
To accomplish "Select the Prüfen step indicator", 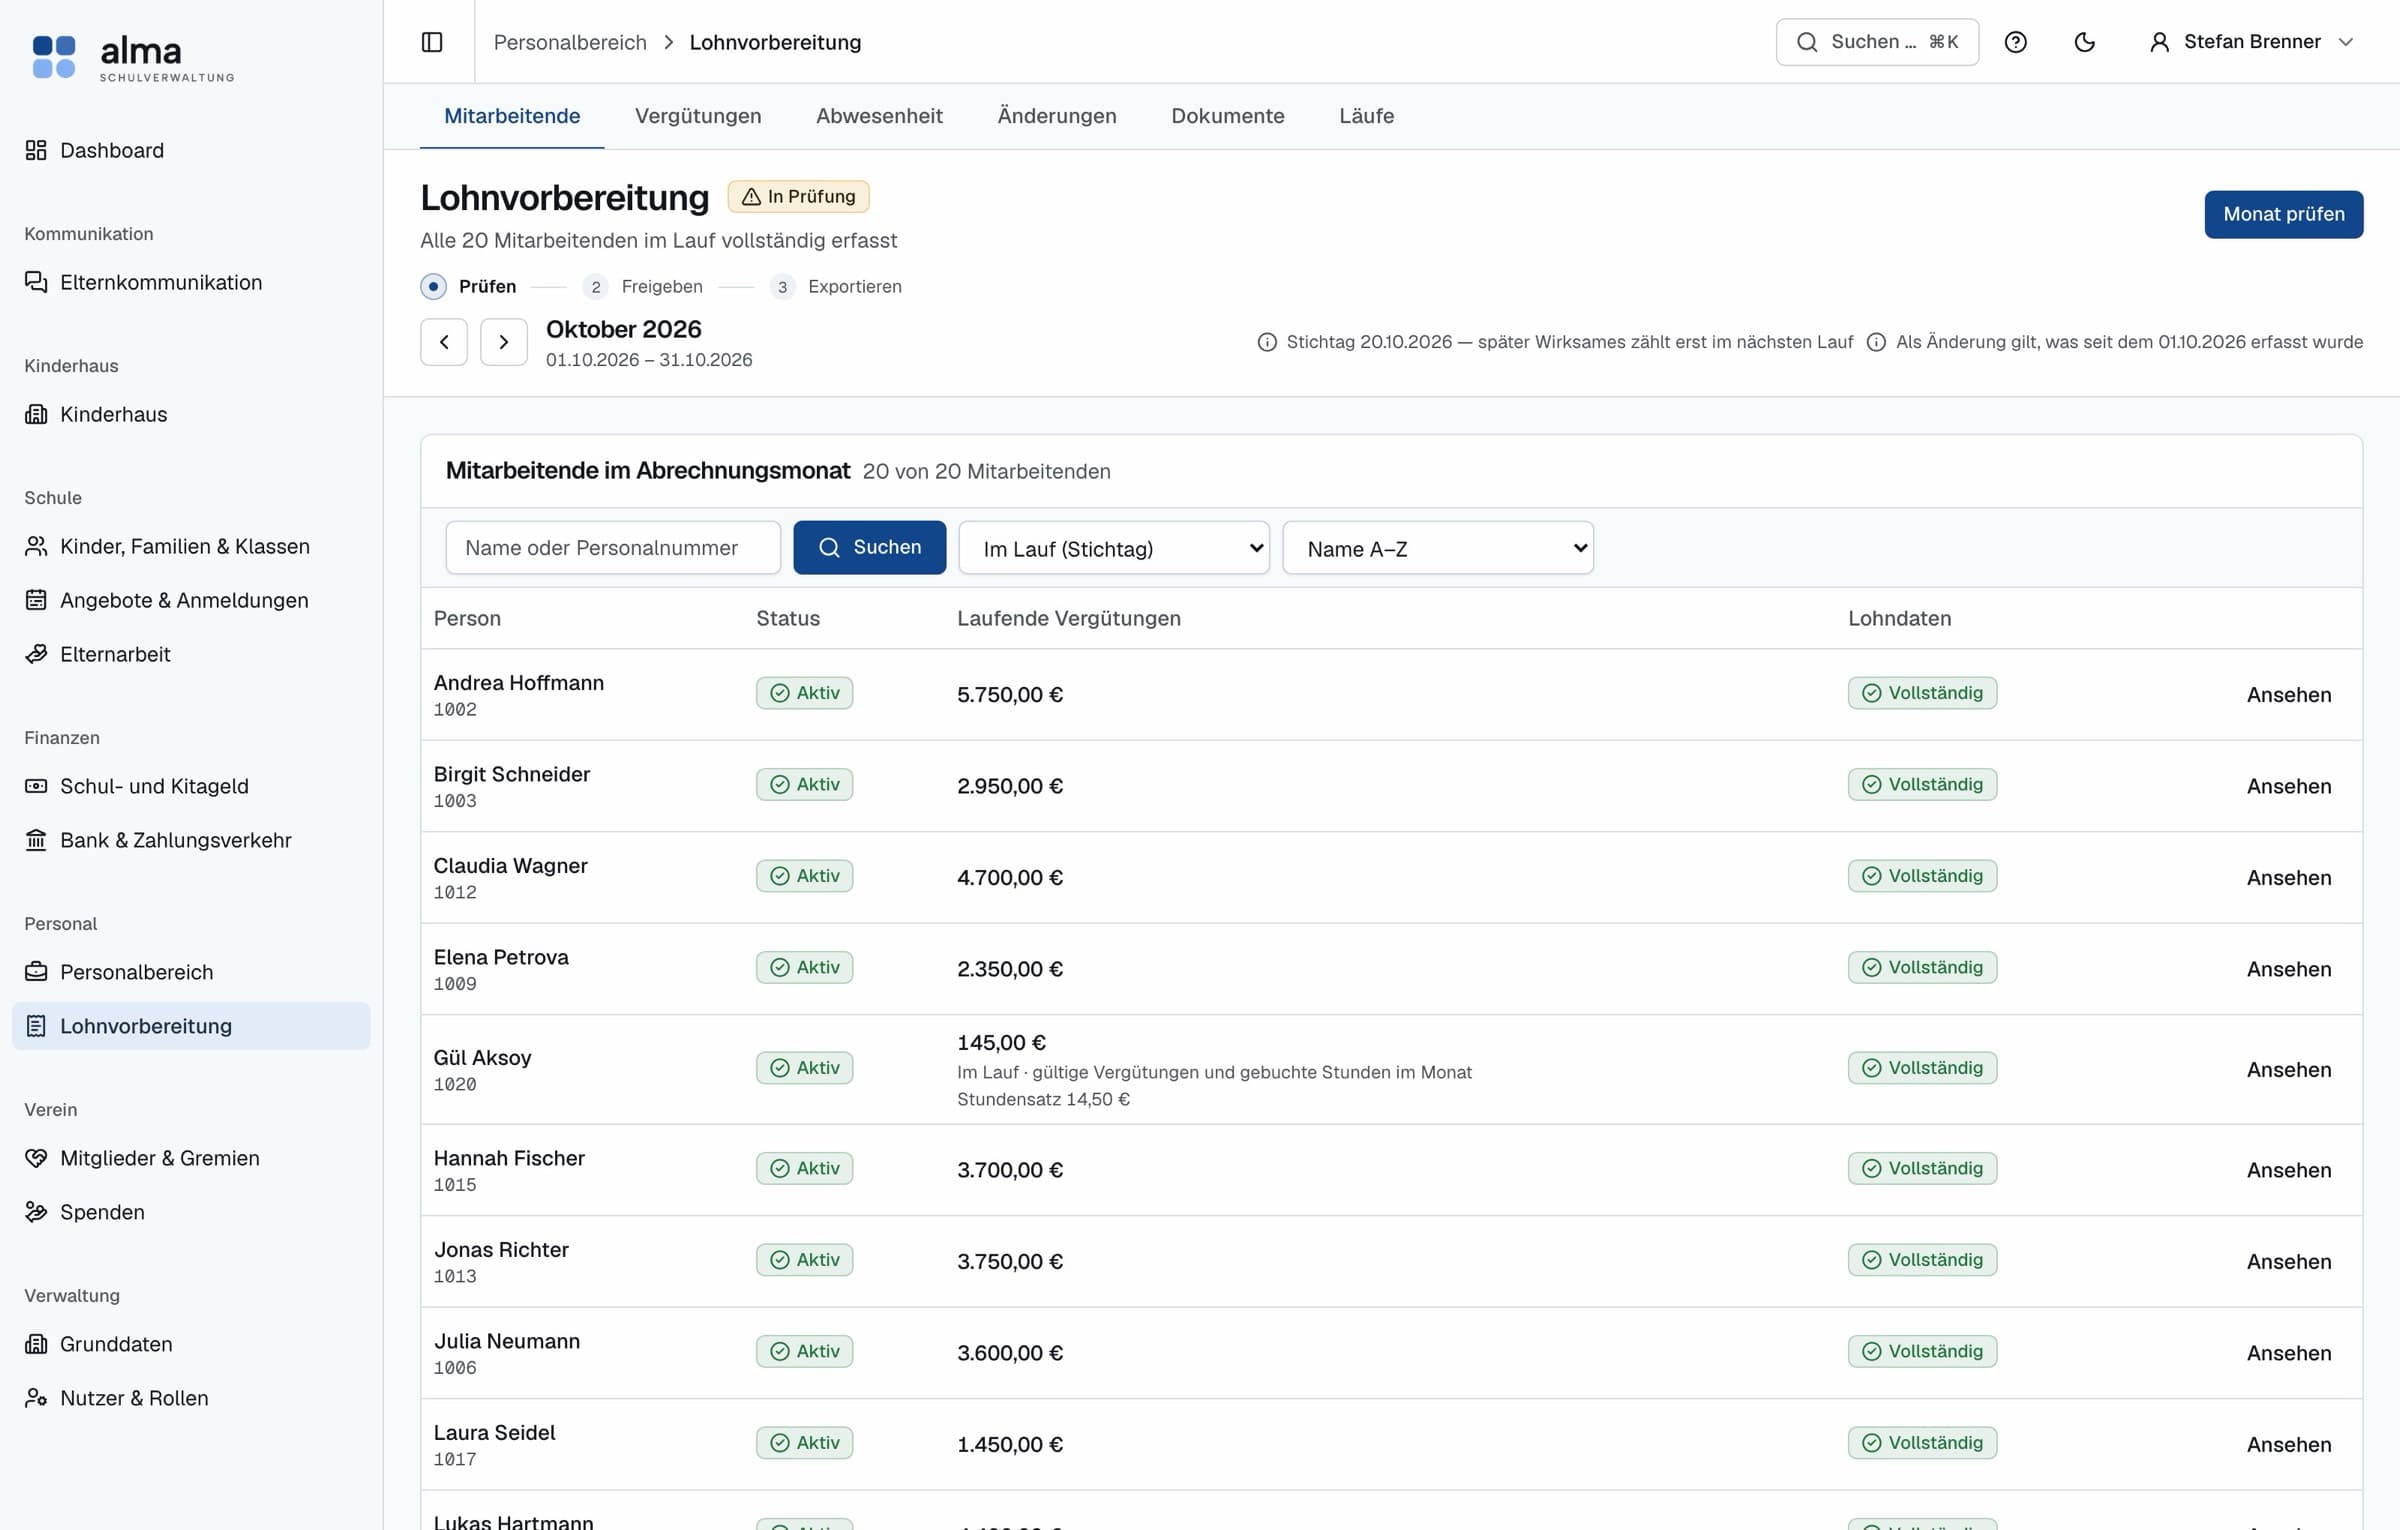I will point(468,287).
